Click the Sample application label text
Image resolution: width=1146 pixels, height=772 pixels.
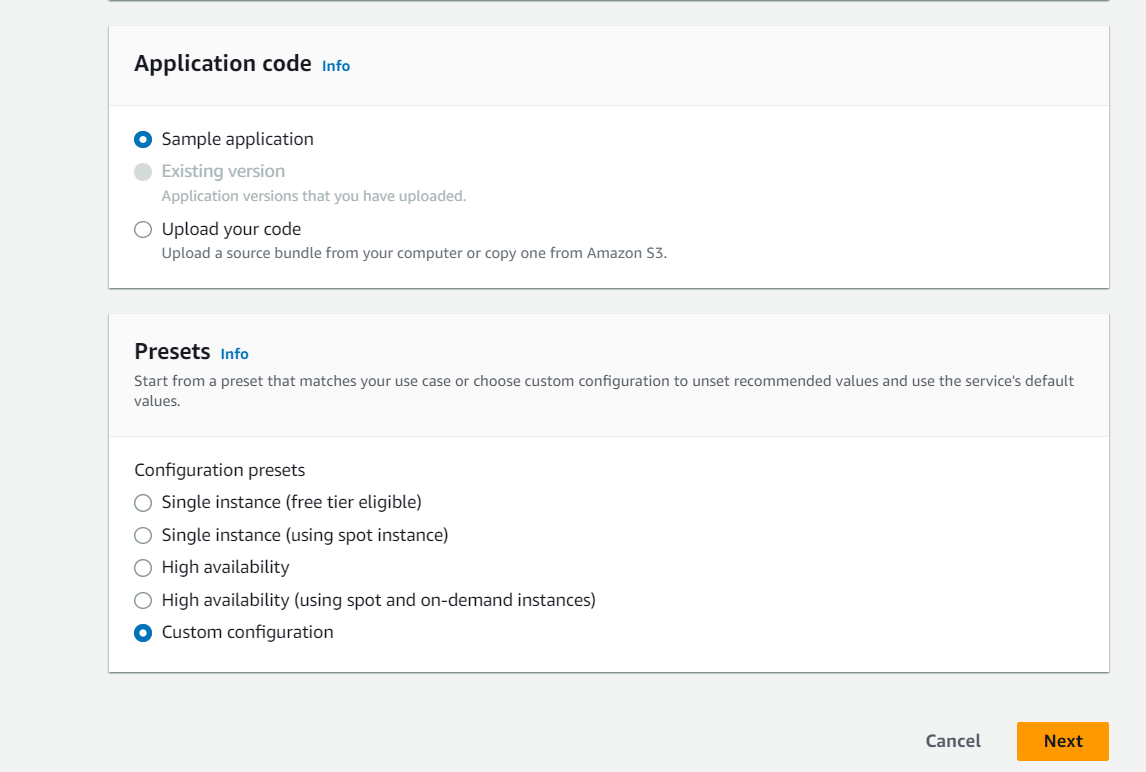pyautogui.click(x=238, y=139)
